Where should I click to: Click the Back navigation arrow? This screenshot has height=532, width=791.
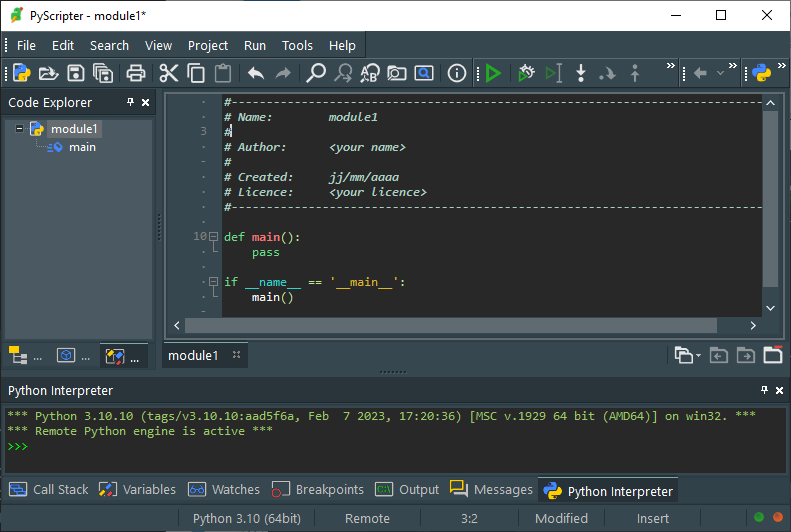[700, 74]
